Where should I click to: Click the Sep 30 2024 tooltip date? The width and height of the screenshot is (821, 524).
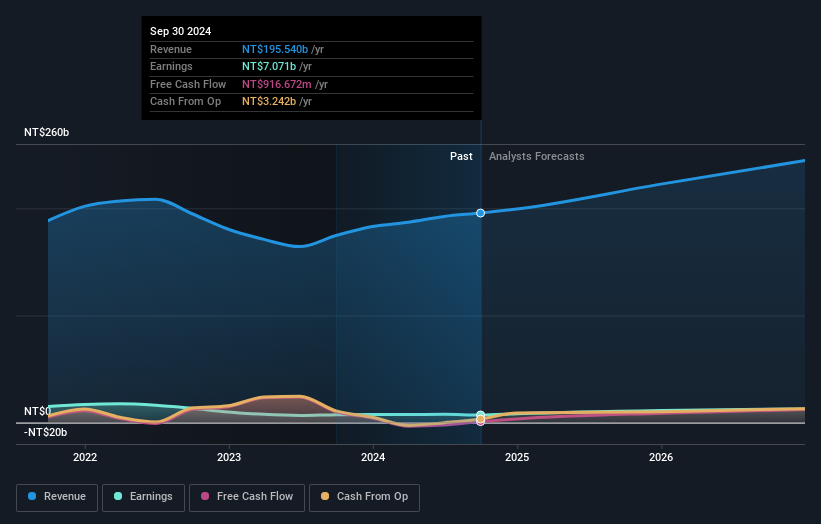click(x=181, y=31)
